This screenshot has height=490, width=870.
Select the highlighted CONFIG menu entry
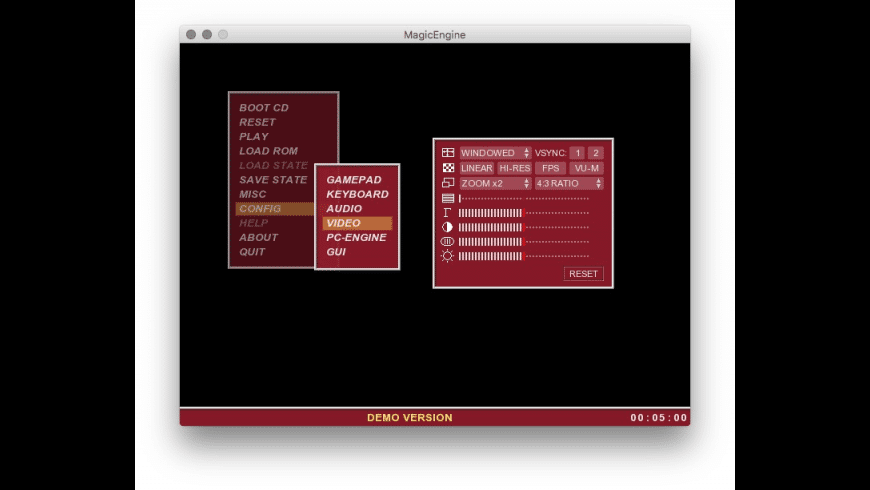coord(275,209)
